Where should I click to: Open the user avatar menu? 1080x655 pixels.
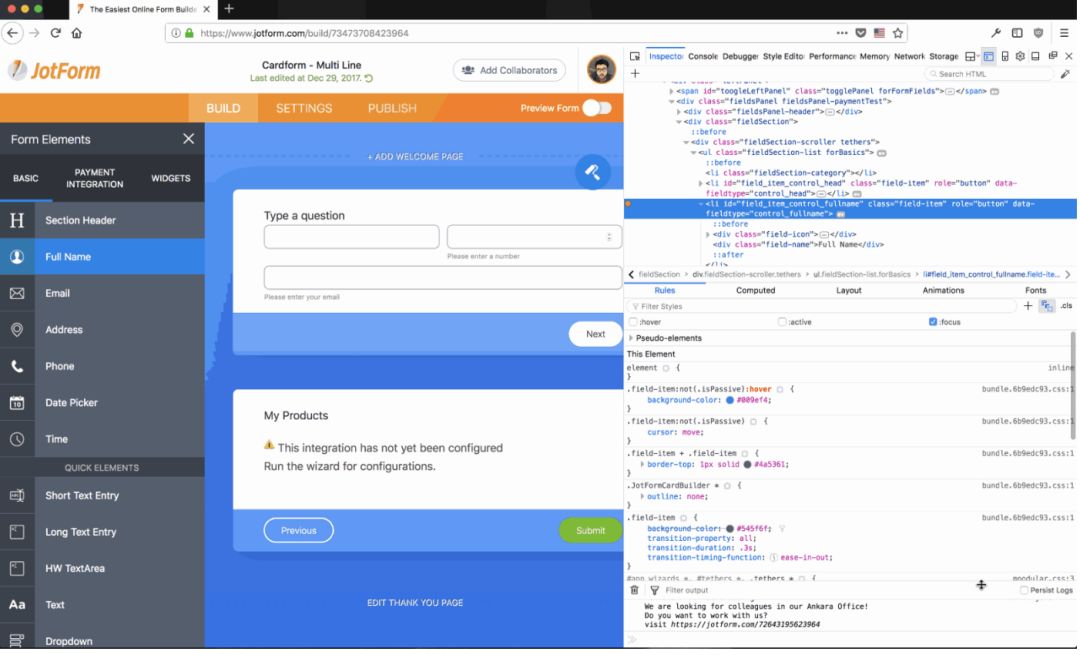point(601,70)
